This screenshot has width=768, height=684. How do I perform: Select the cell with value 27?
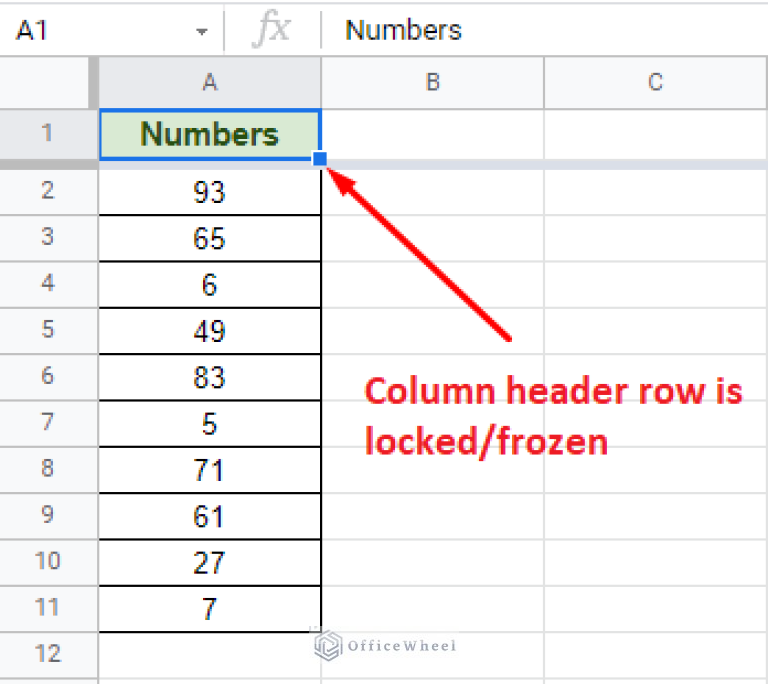click(x=210, y=562)
